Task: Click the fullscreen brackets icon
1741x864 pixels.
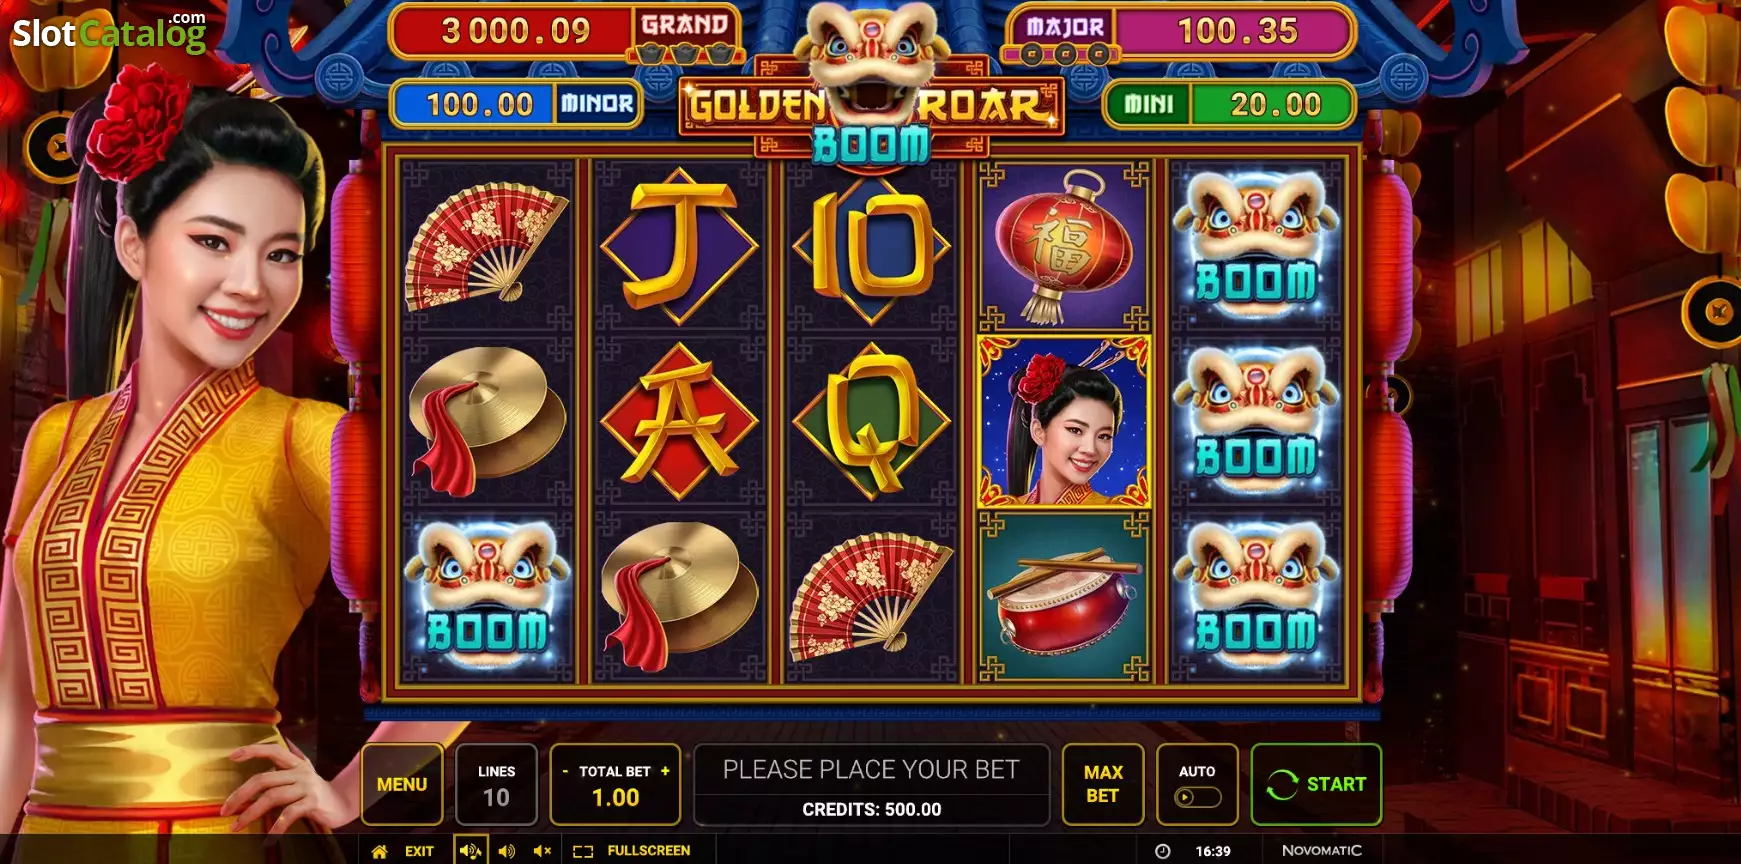Action: point(583,851)
